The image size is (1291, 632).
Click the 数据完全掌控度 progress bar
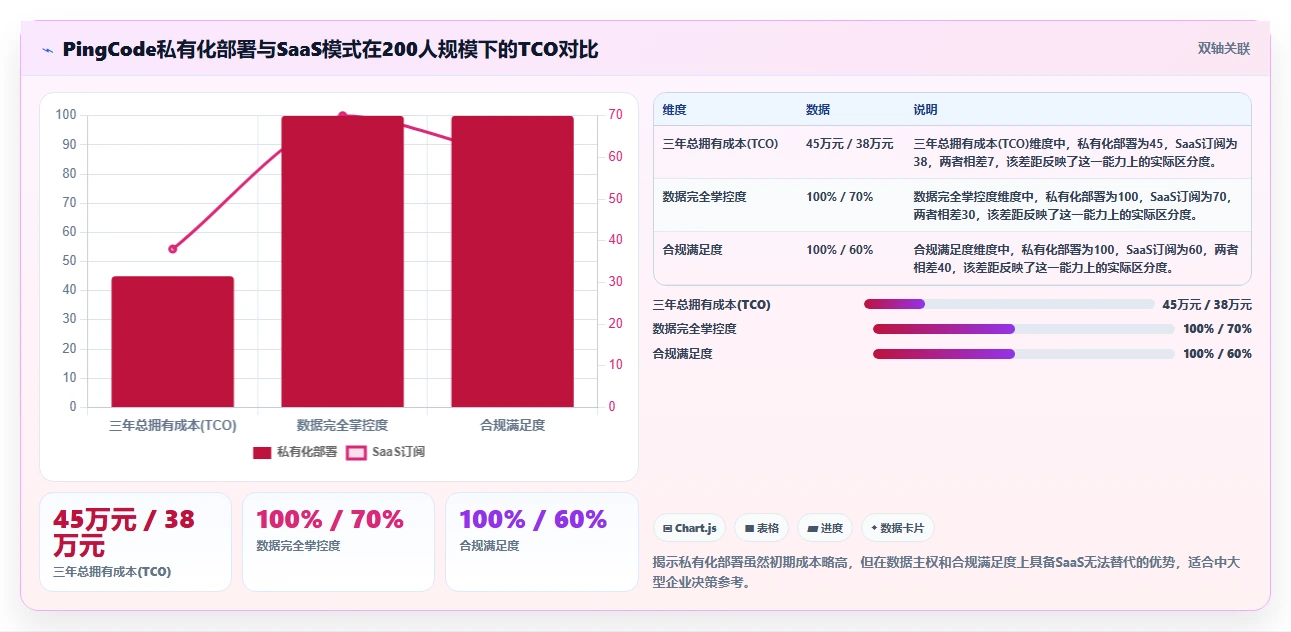click(1024, 329)
